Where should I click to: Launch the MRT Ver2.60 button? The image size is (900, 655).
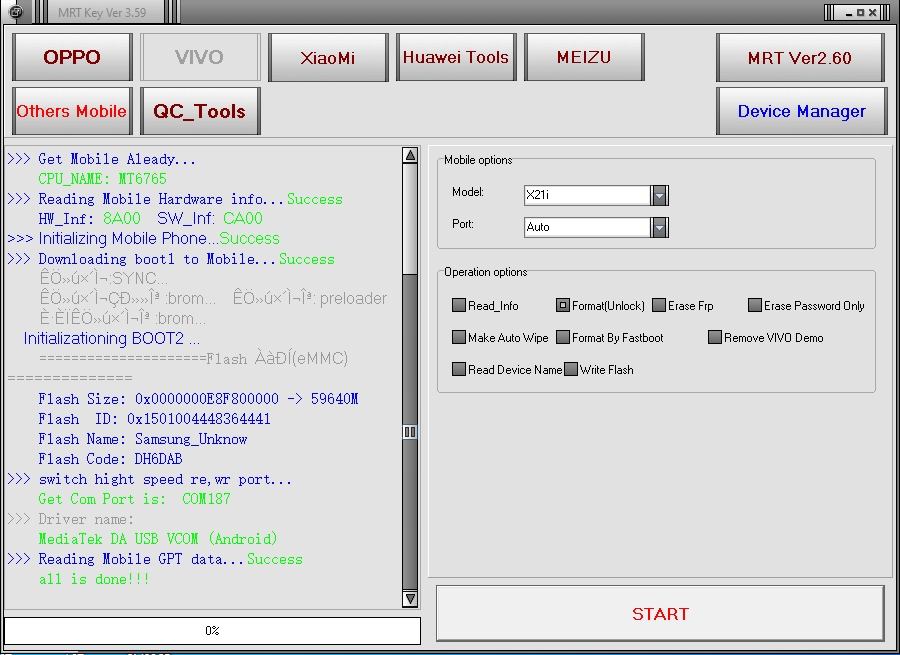coord(800,57)
